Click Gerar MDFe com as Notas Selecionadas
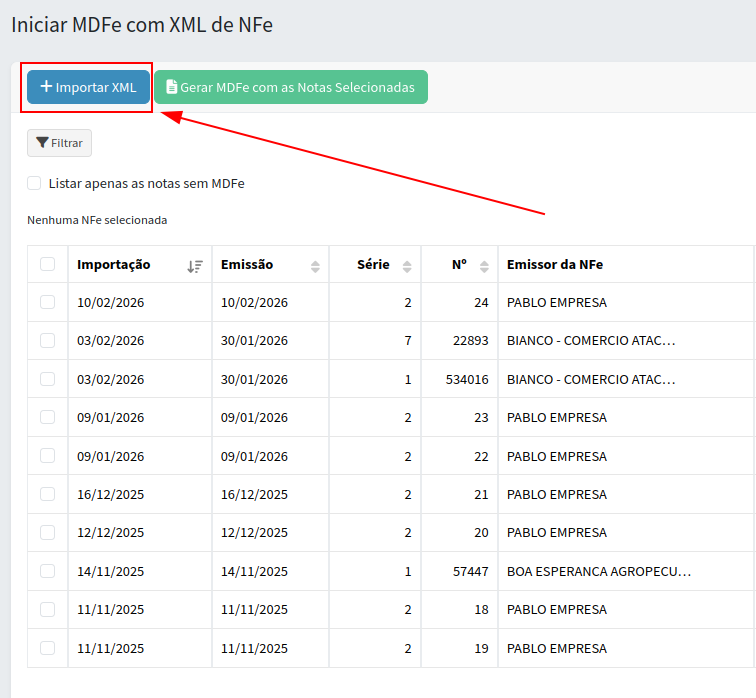This screenshot has height=698, width=756. coord(290,87)
